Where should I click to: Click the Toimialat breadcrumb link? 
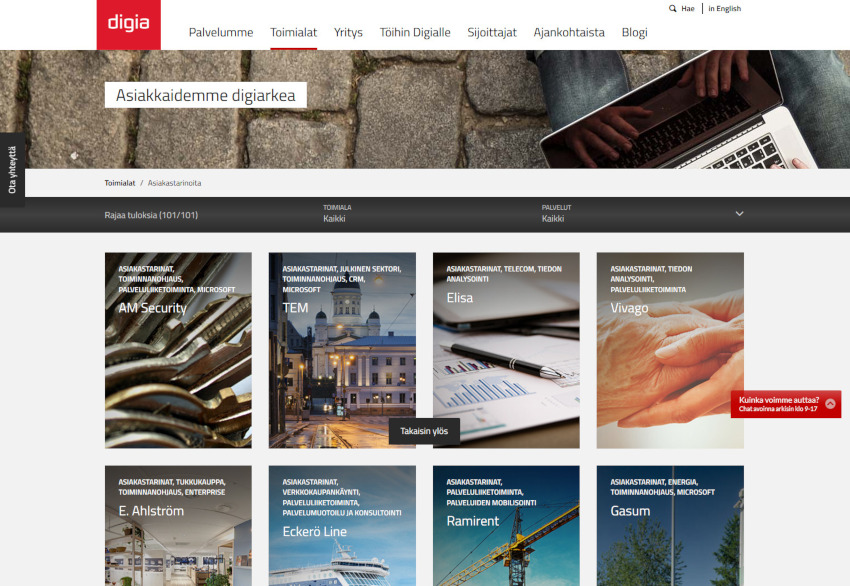click(x=120, y=183)
